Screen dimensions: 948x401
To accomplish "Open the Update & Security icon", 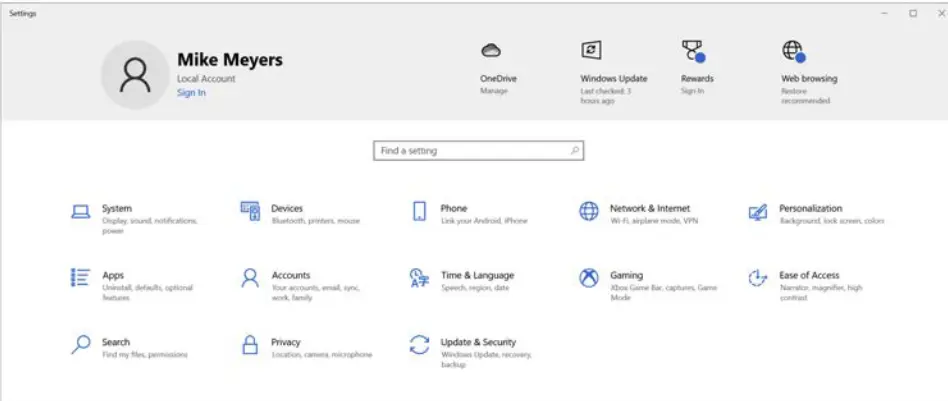I will [x=419, y=345].
